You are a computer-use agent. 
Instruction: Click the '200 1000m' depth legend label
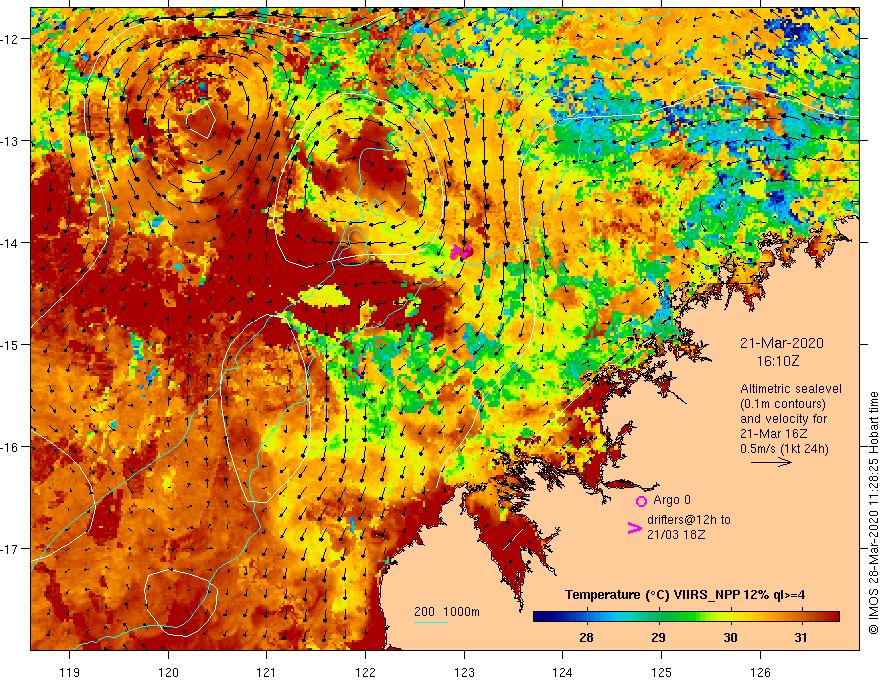(x=447, y=612)
